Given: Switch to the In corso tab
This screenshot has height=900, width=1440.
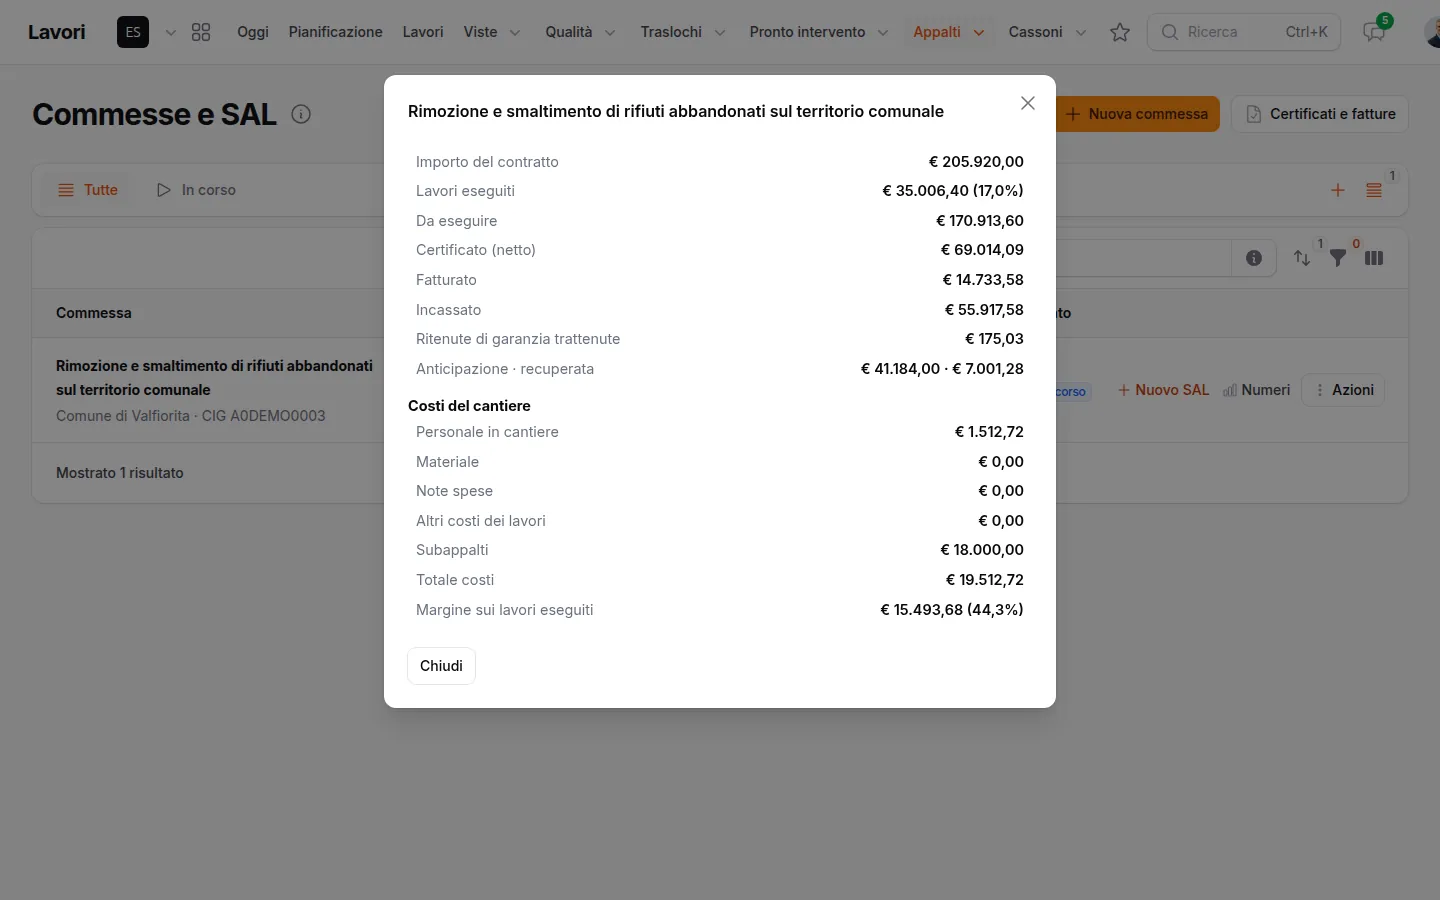Looking at the screenshot, I should pos(196,190).
